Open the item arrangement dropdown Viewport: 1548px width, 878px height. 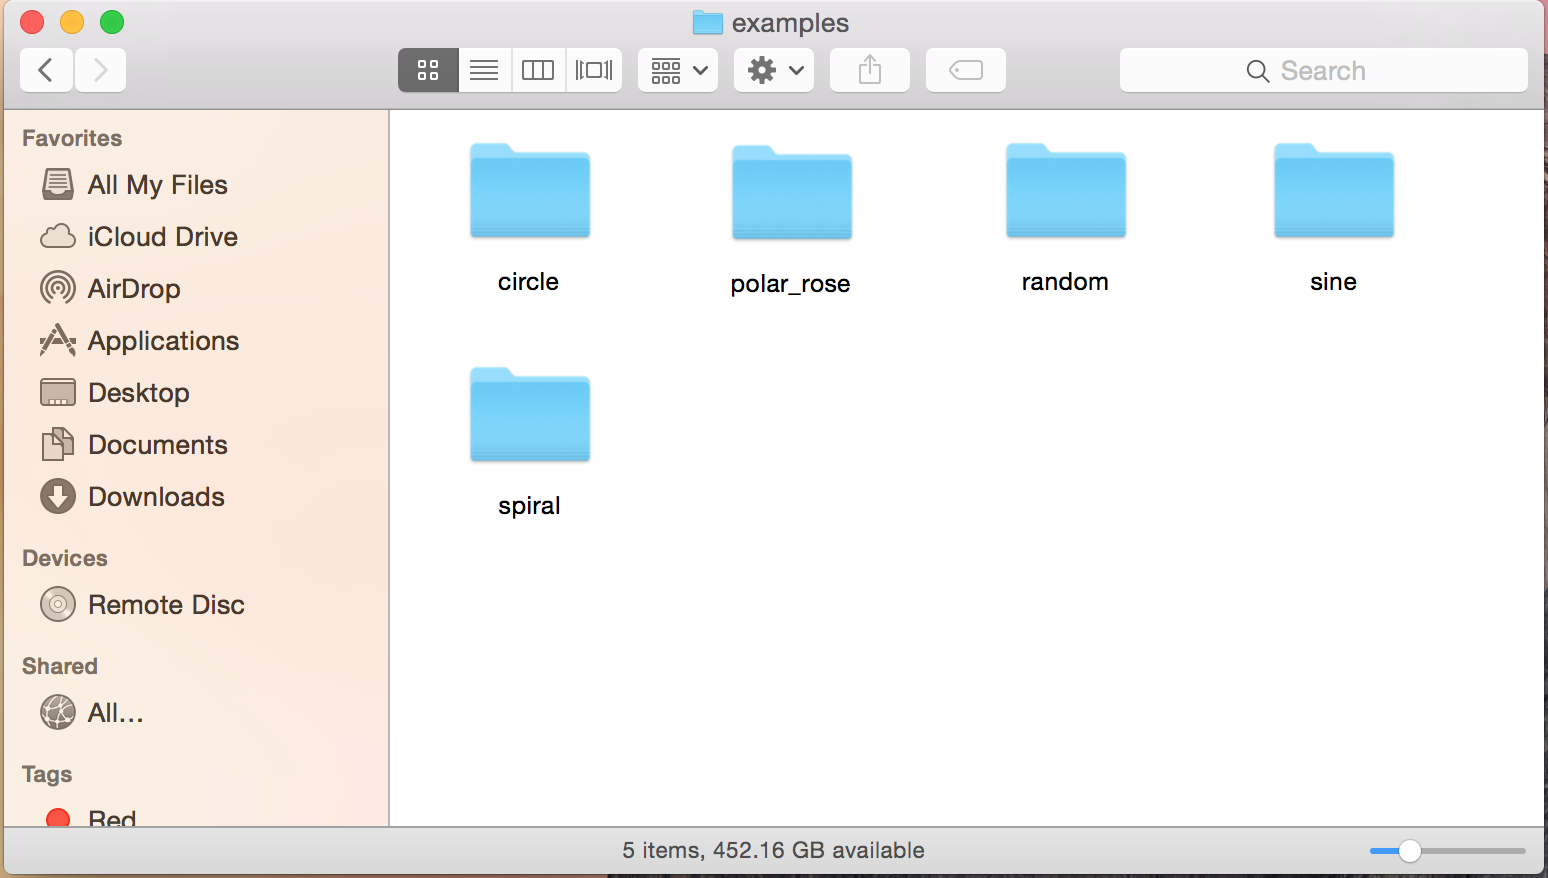coord(678,70)
